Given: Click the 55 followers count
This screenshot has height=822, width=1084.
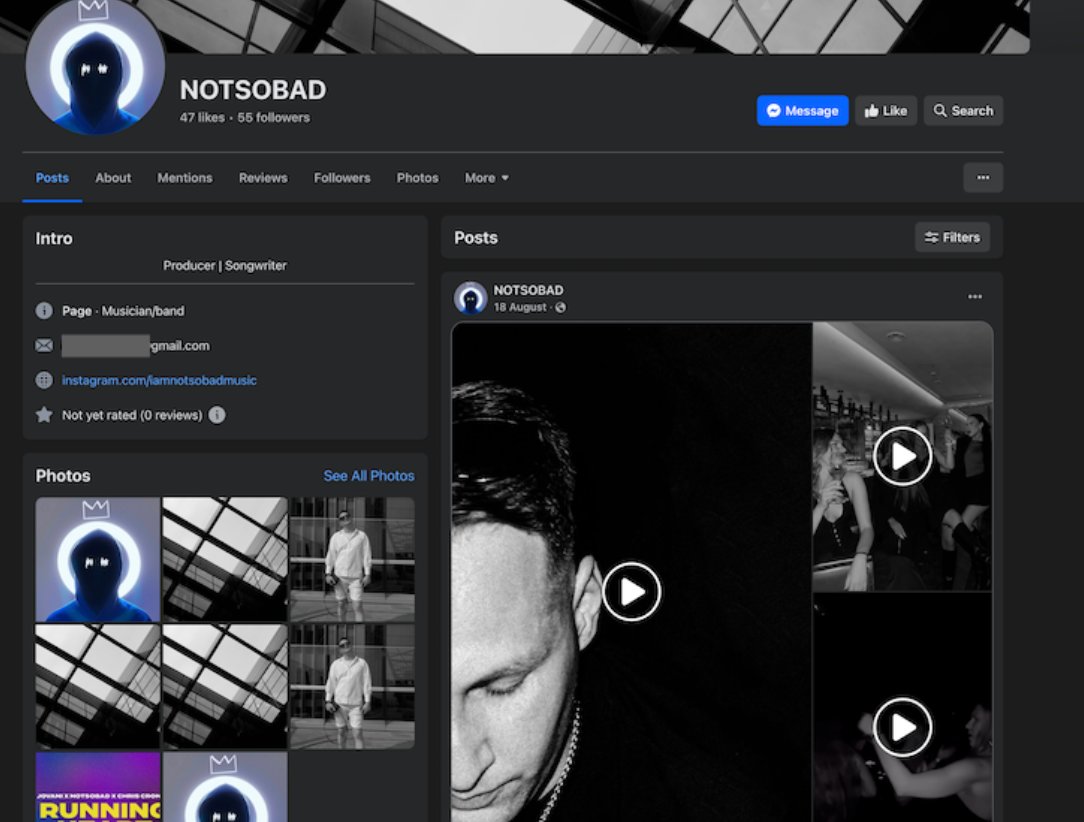Looking at the screenshot, I should pyautogui.click(x=274, y=118).
